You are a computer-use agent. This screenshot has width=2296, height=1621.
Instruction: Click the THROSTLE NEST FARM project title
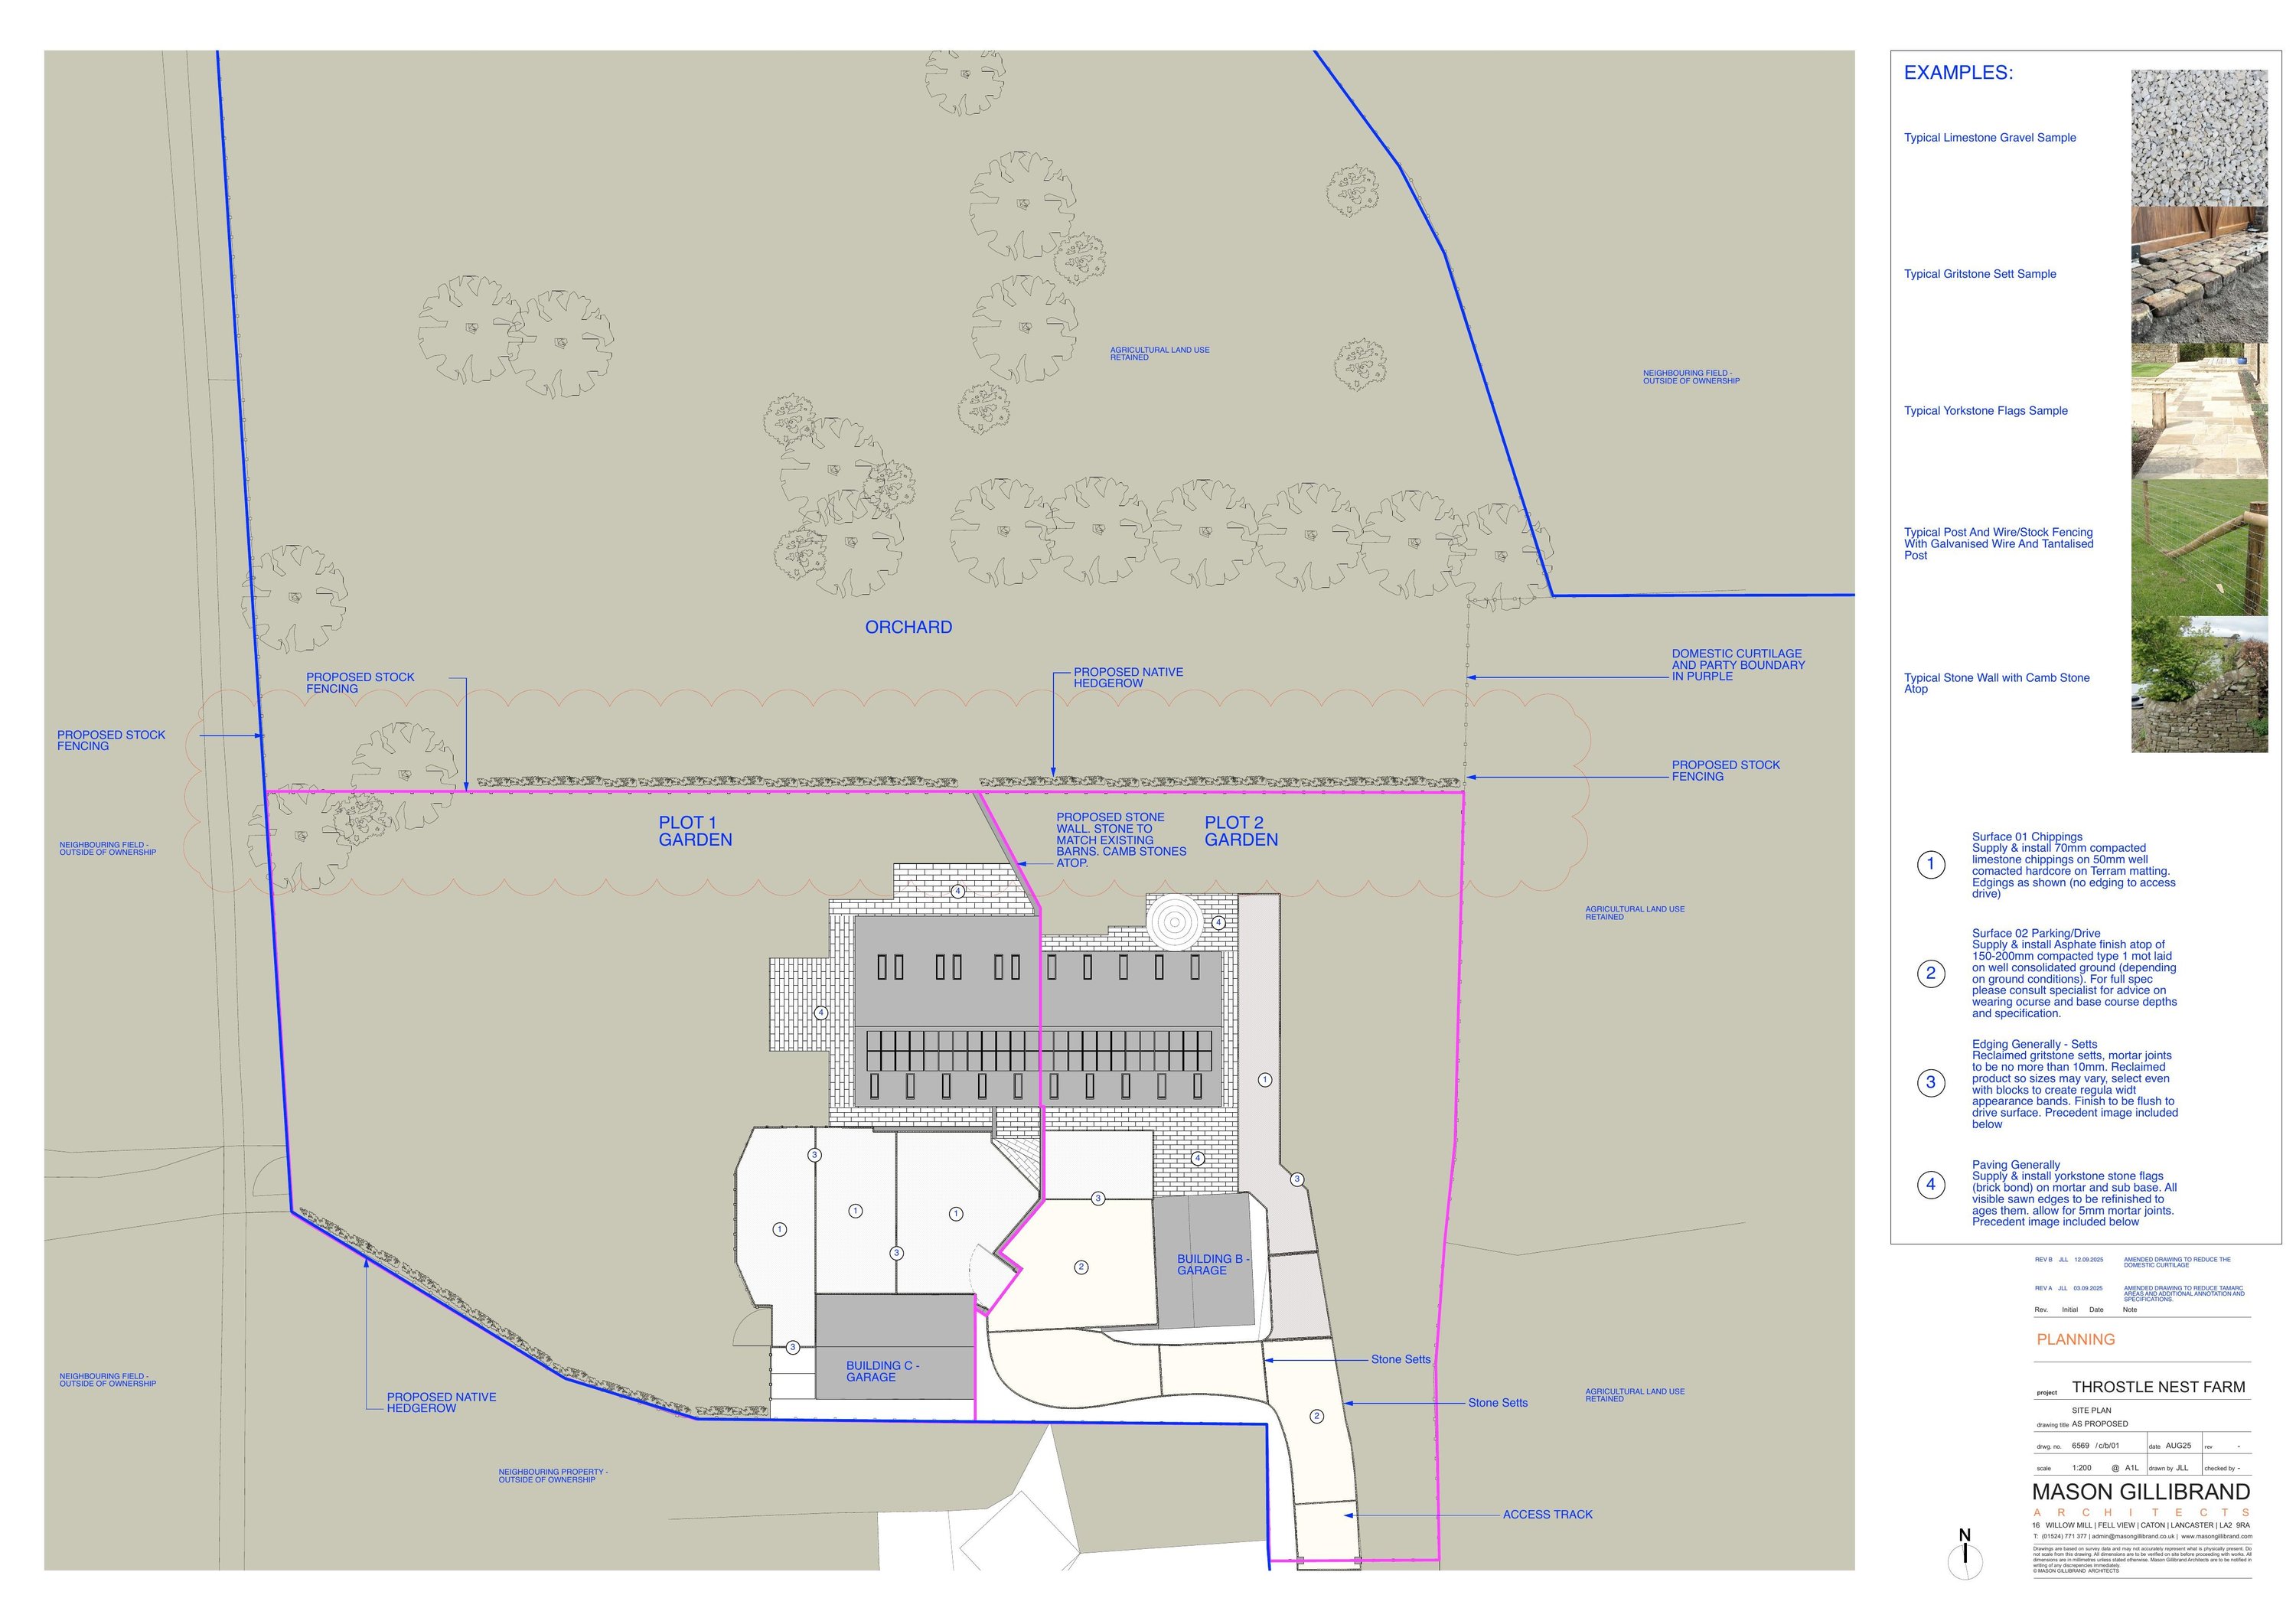(x=2158, y=1387)
